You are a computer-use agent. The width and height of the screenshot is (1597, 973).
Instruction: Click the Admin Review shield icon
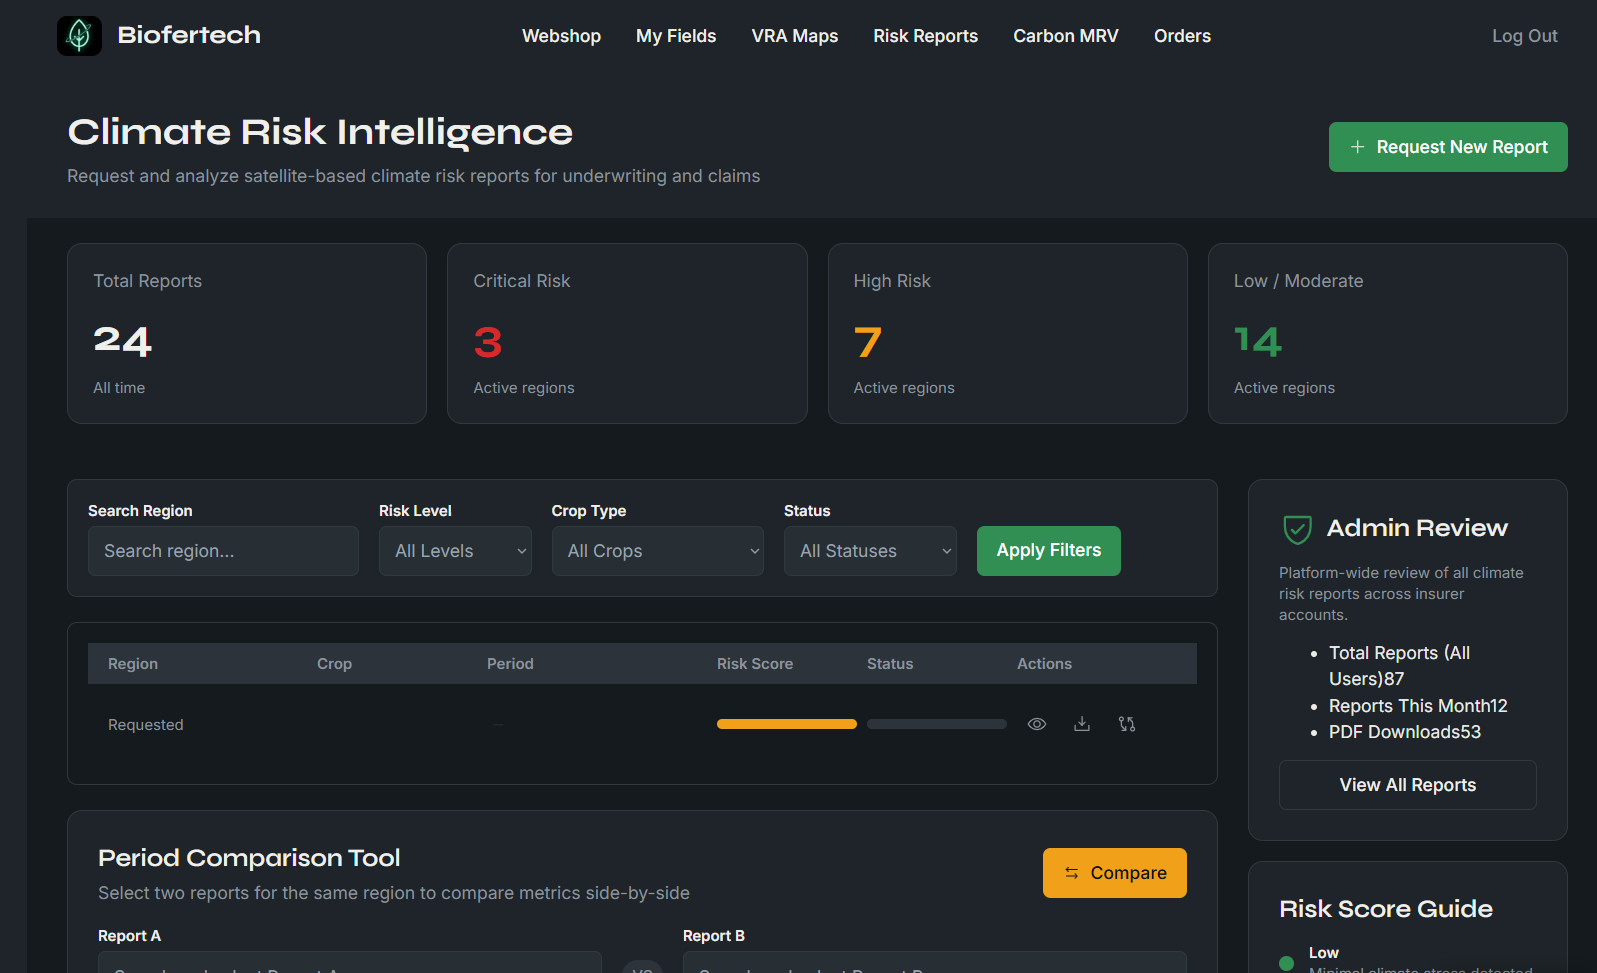pos(1297,529)
